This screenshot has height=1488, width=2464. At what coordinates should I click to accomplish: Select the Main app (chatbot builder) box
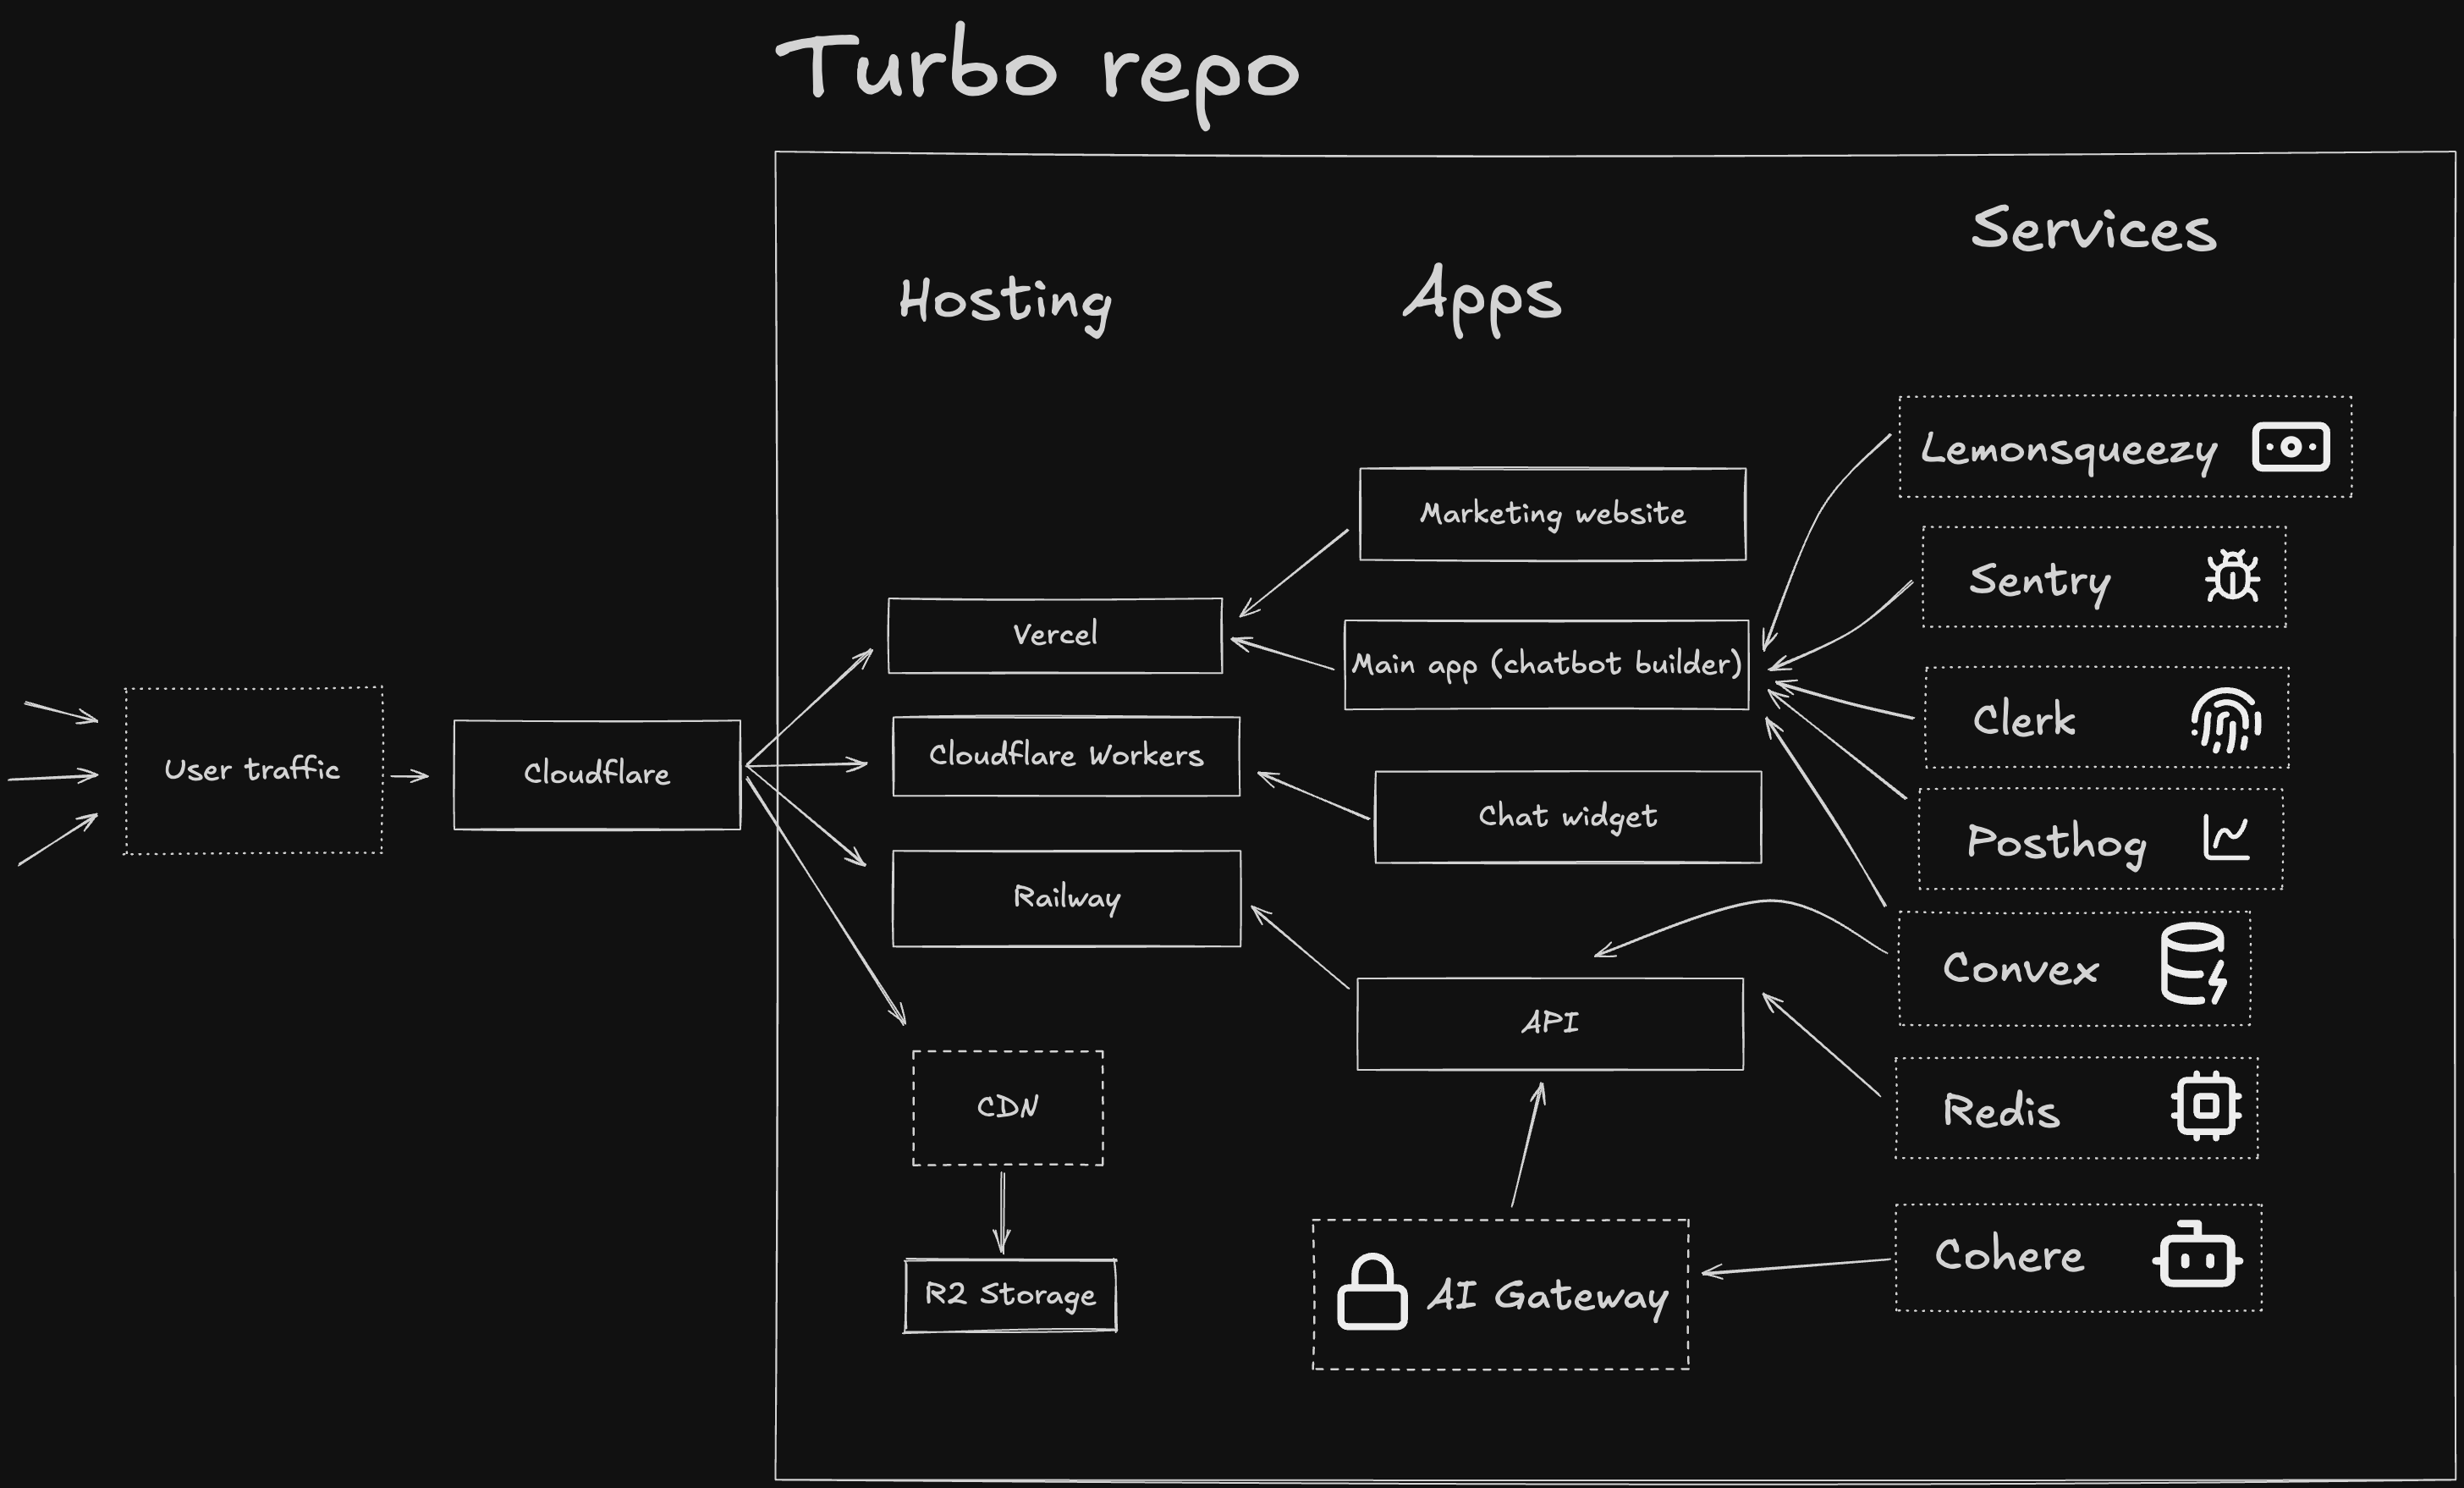pyautogui.click(x=1547, y=664)
